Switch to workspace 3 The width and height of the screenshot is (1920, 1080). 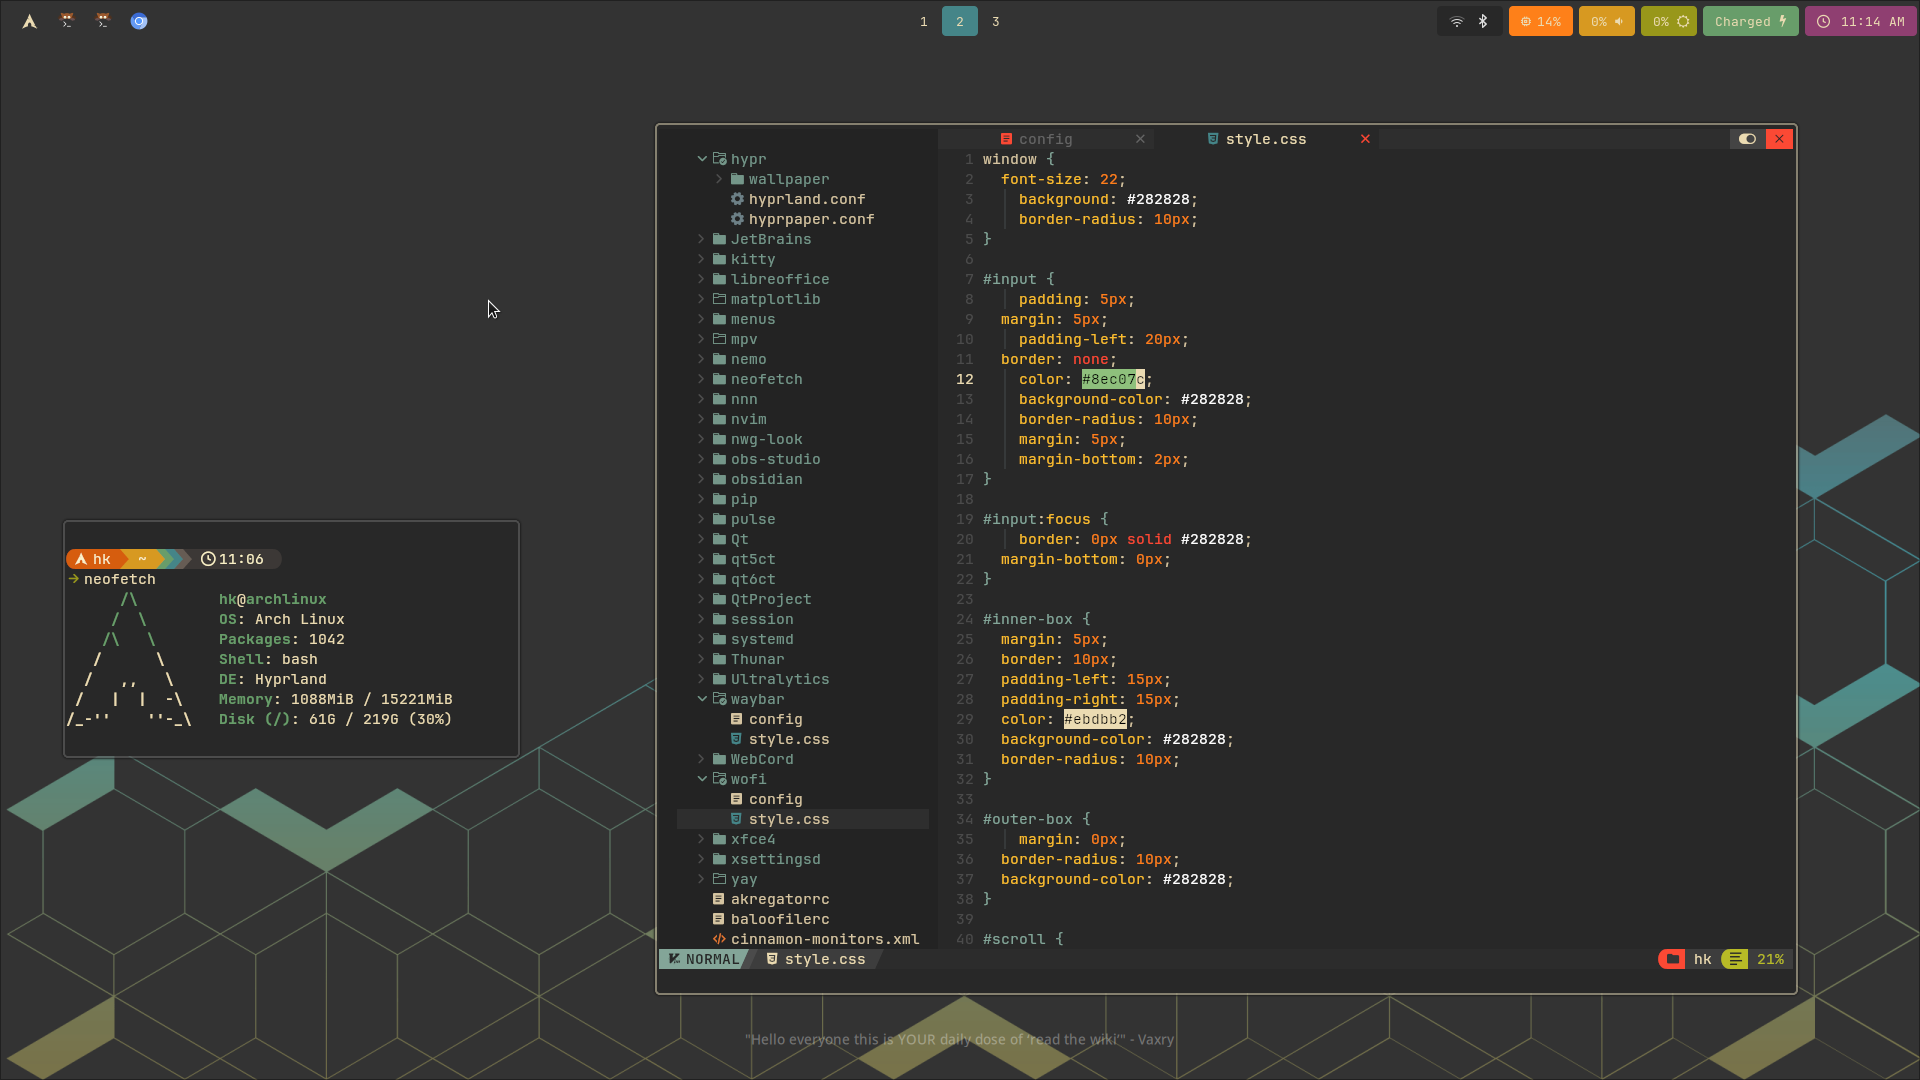995,21
